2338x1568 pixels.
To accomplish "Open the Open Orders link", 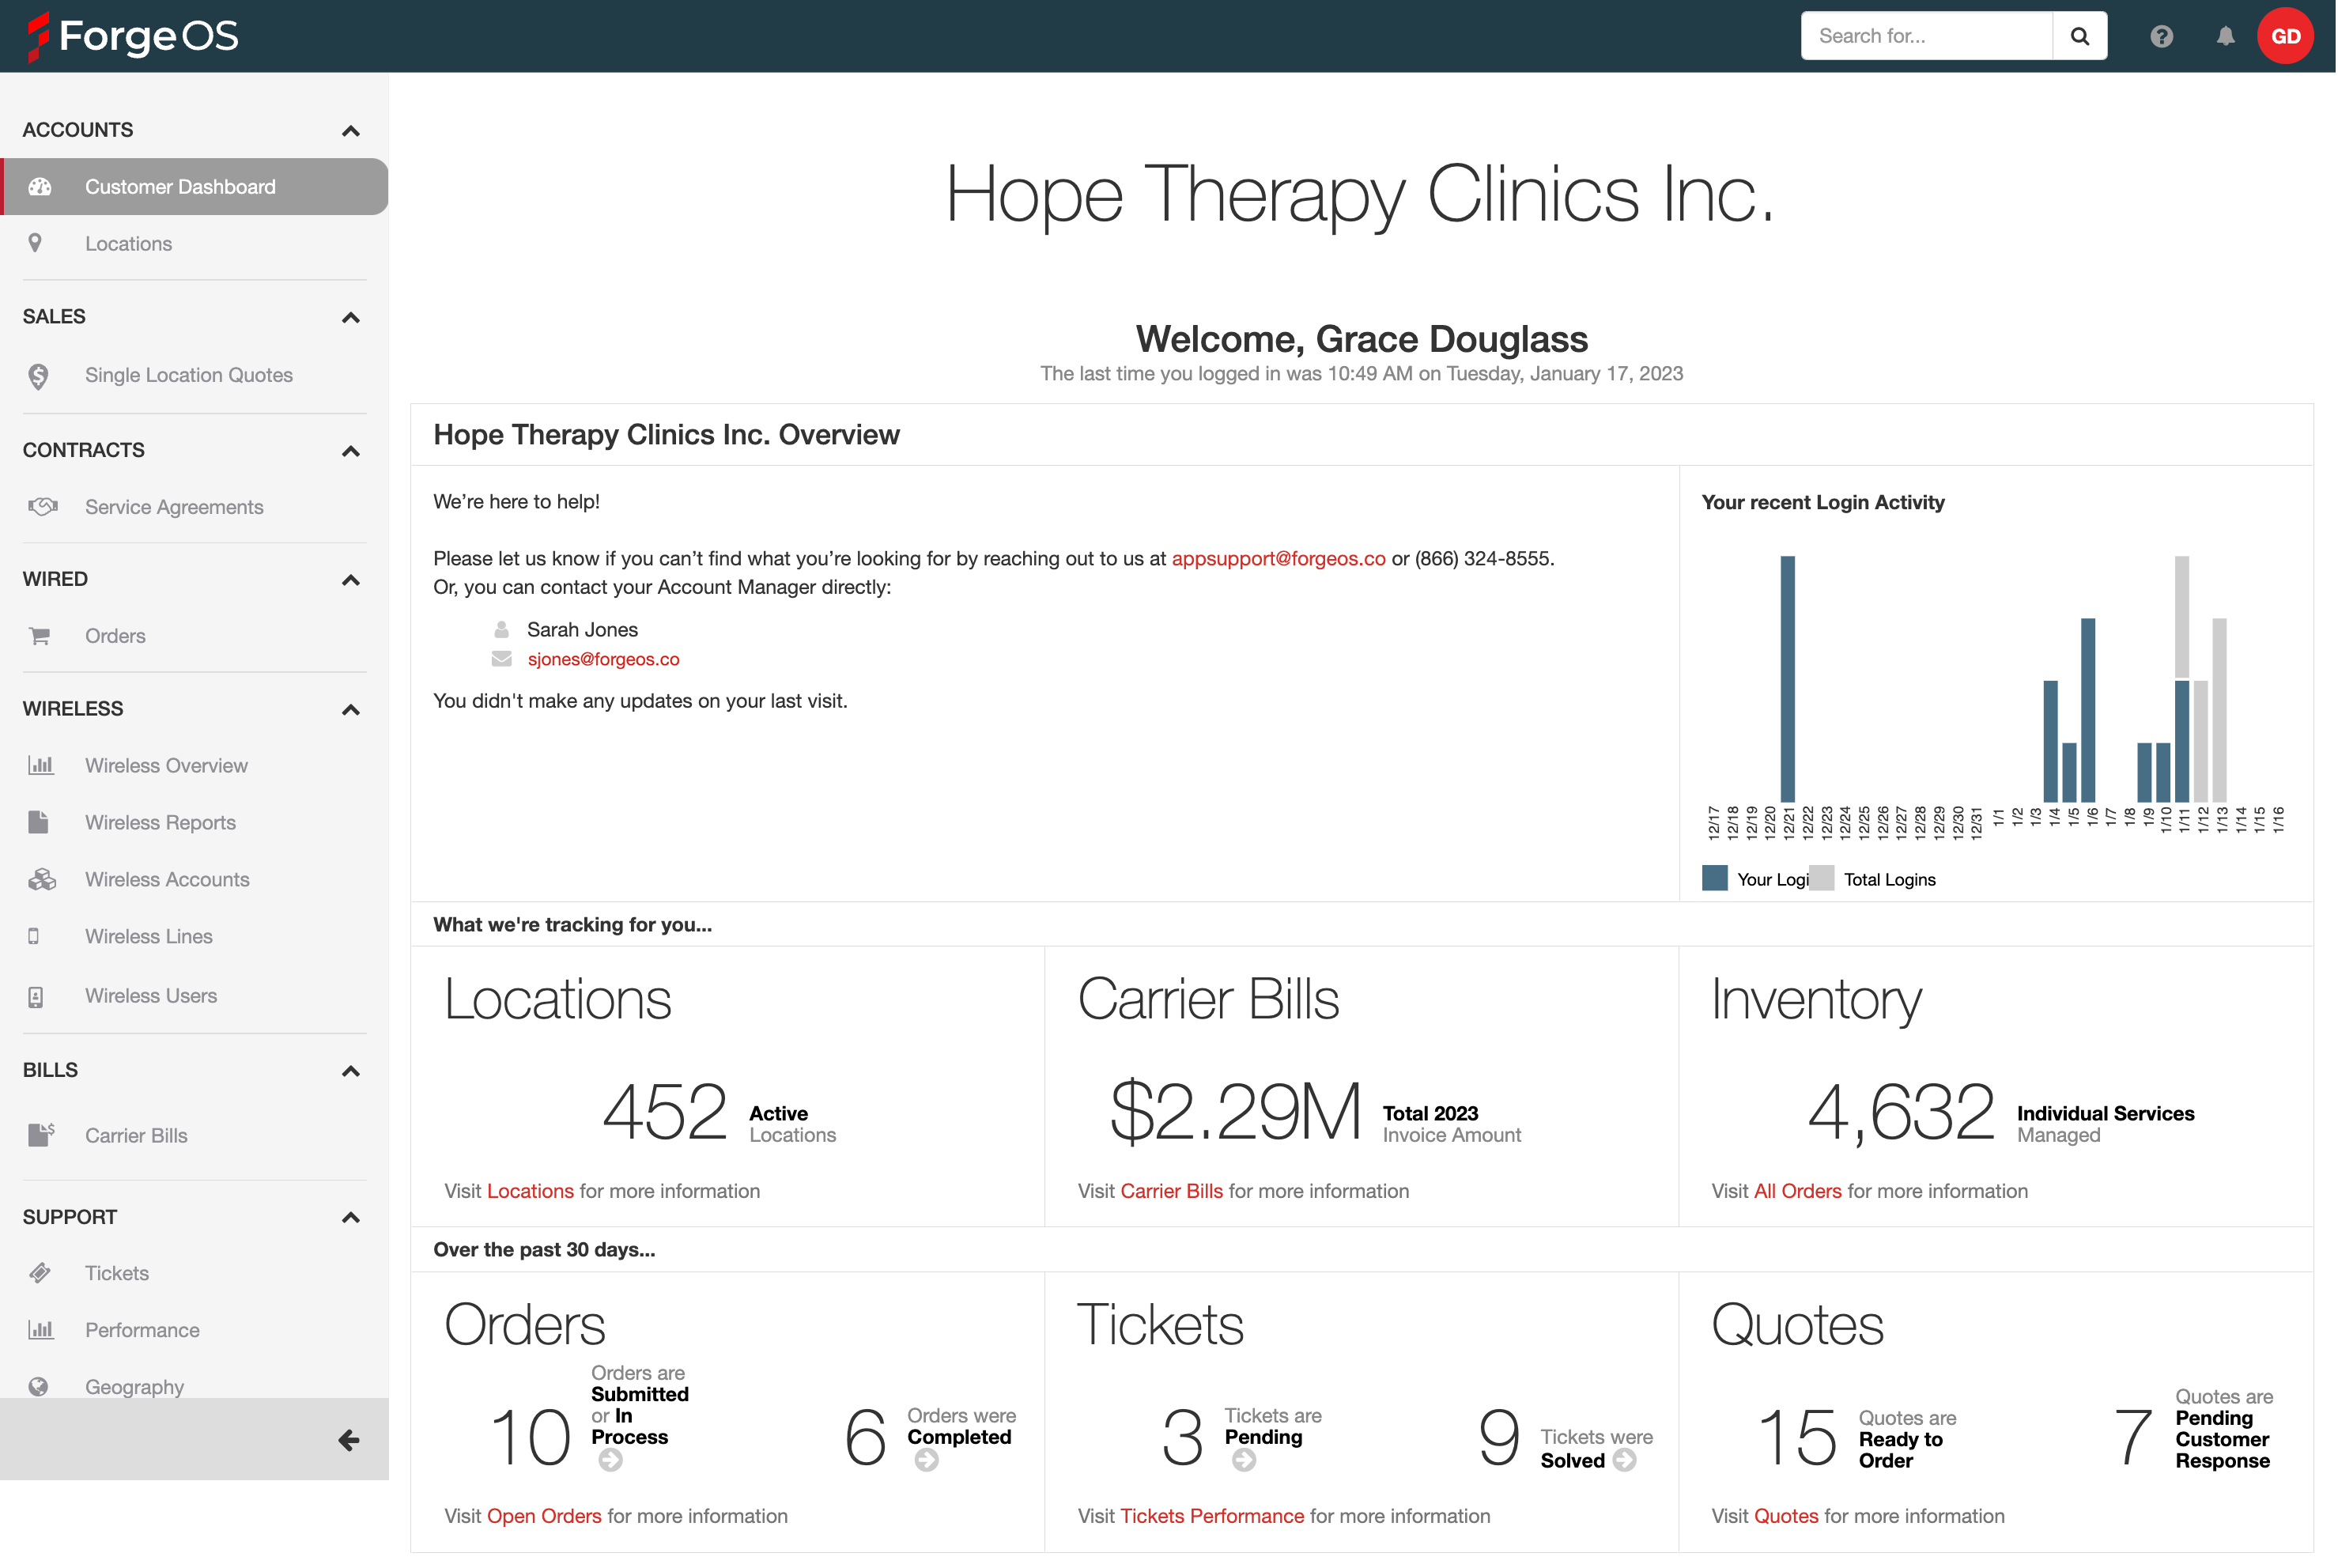I will (544, 1516).
